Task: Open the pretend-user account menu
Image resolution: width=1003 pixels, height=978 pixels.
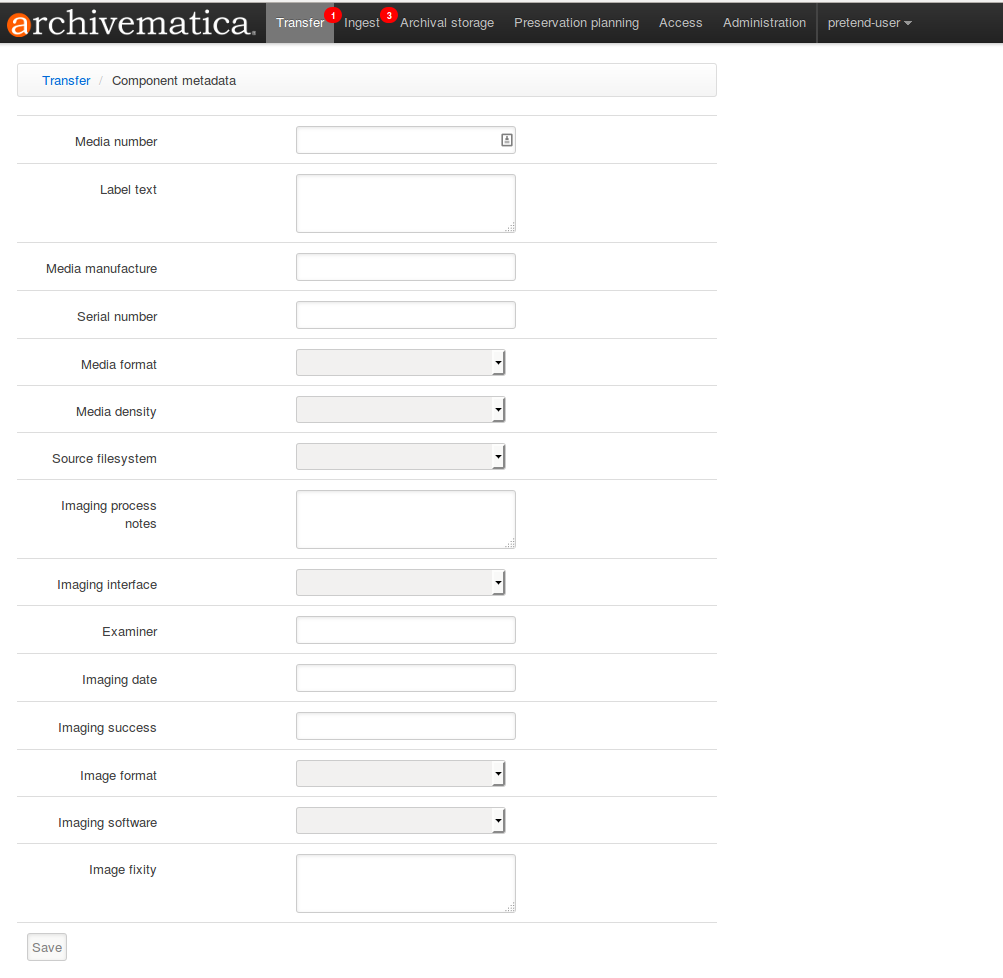Action: point(868,23)
